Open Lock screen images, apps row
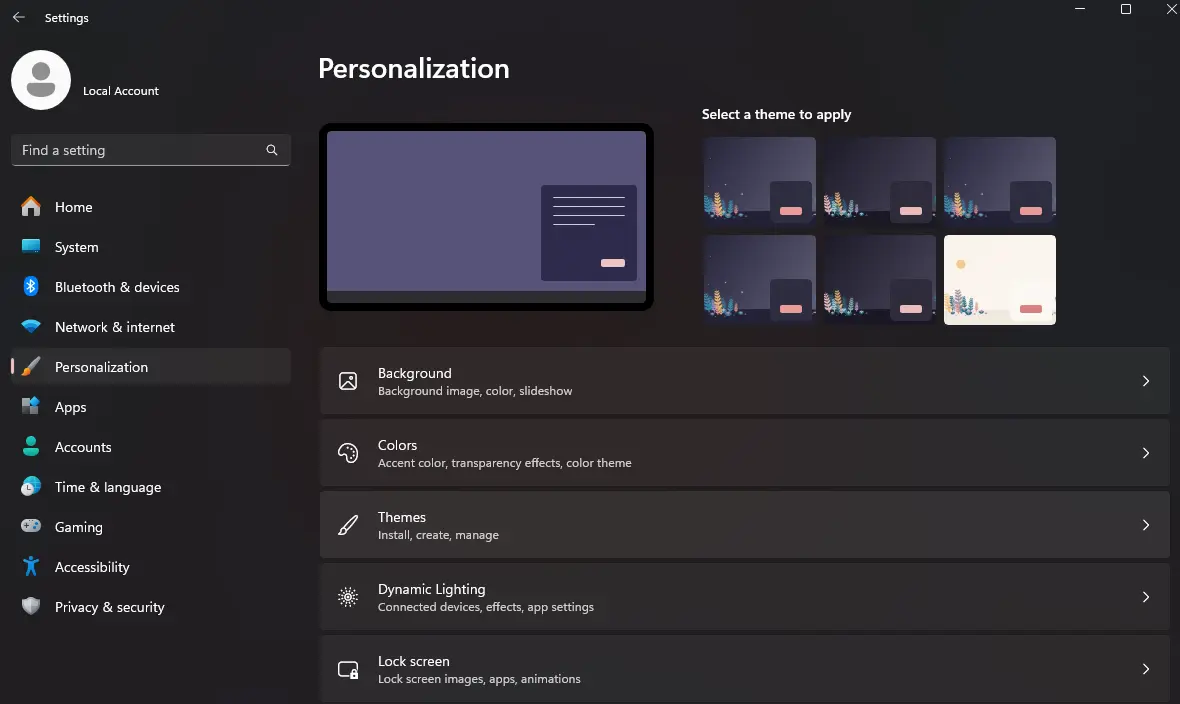Screen dimensions: 1180x704 (745, 669)
